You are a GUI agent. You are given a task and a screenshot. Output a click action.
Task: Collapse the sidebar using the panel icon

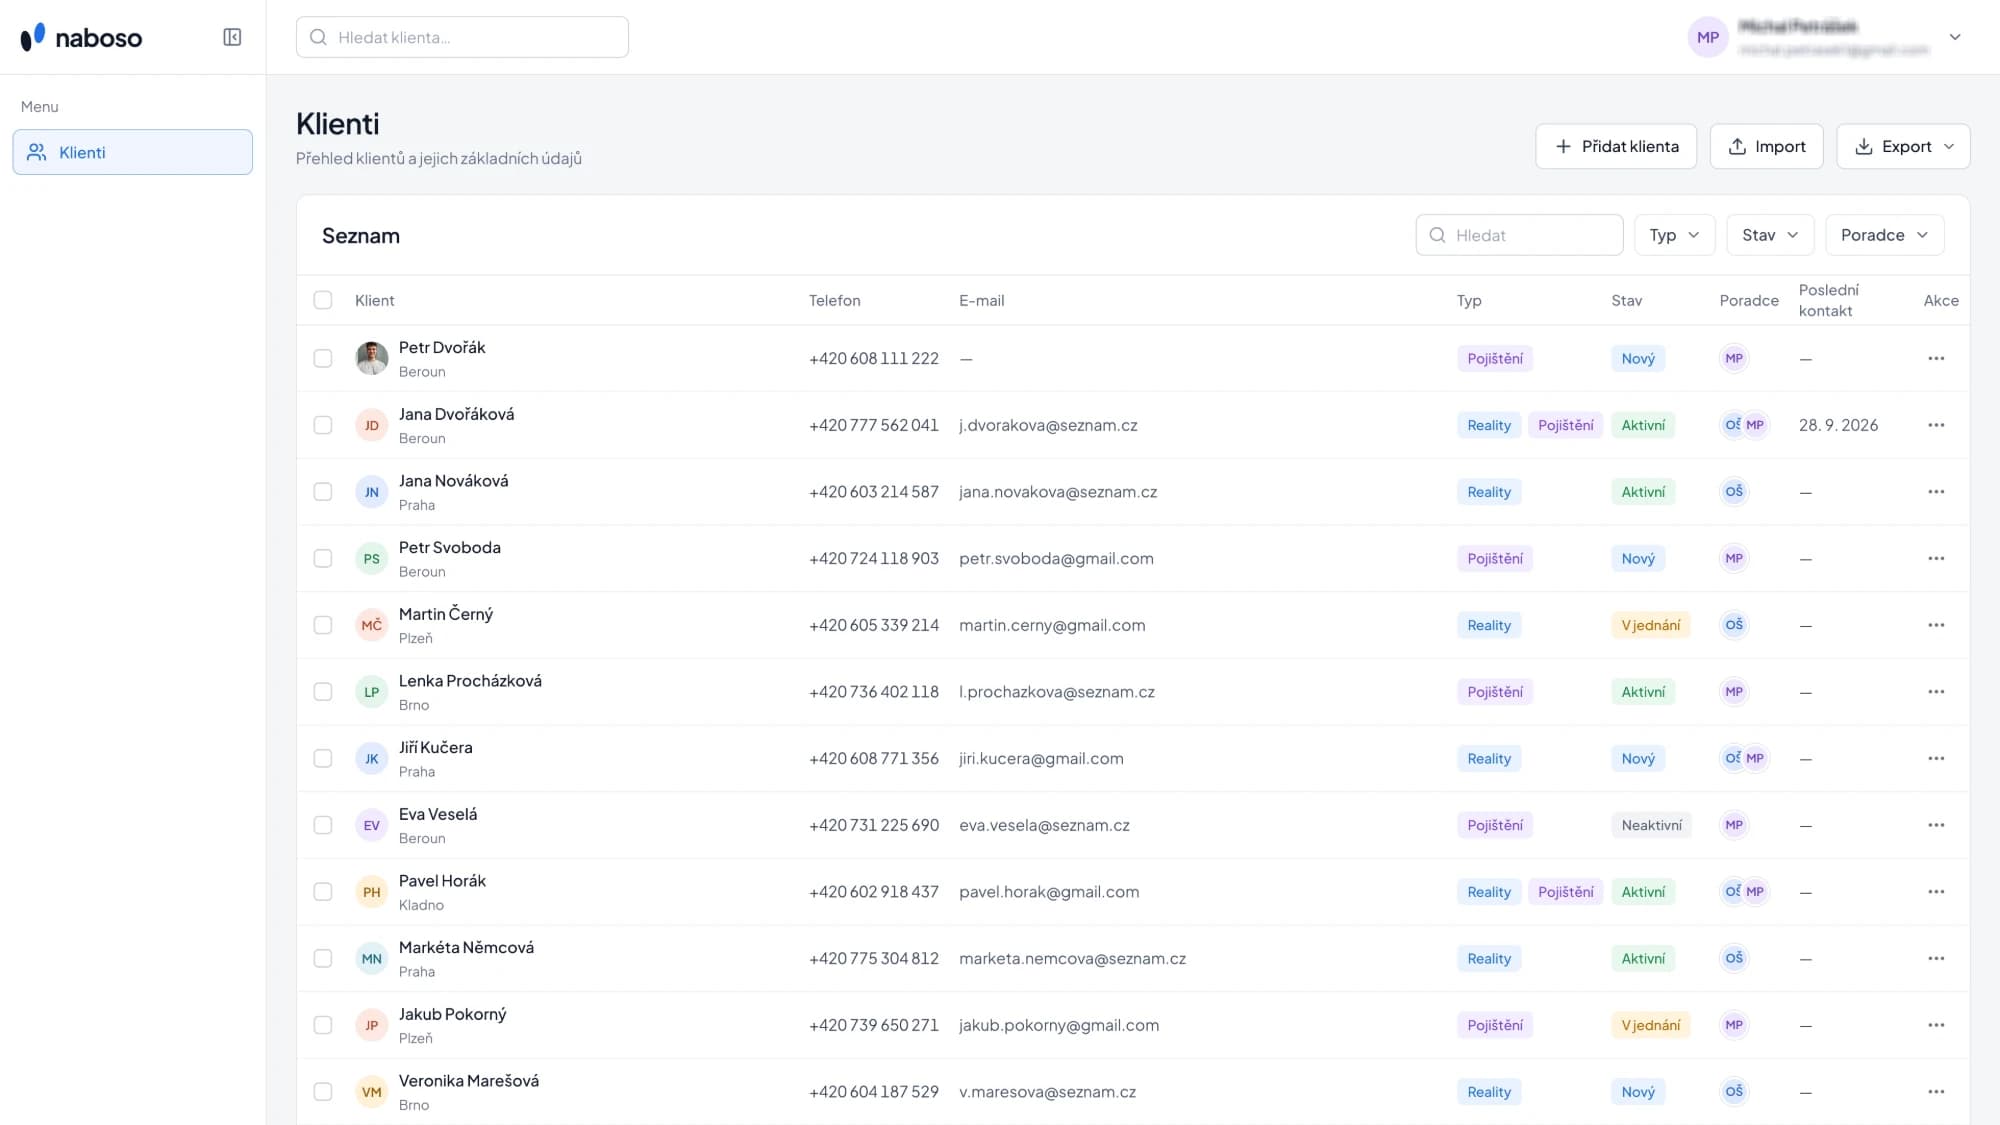coord(232,37)
